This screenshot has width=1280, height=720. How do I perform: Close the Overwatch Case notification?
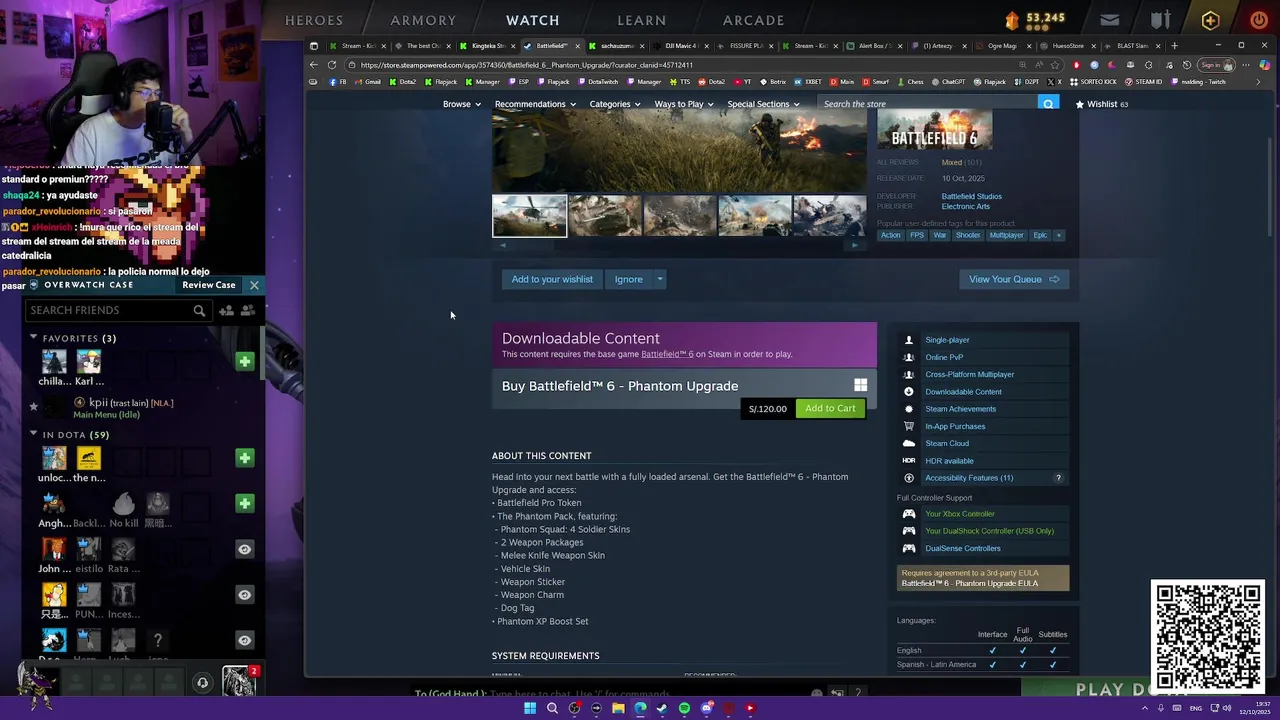(254, 285)
